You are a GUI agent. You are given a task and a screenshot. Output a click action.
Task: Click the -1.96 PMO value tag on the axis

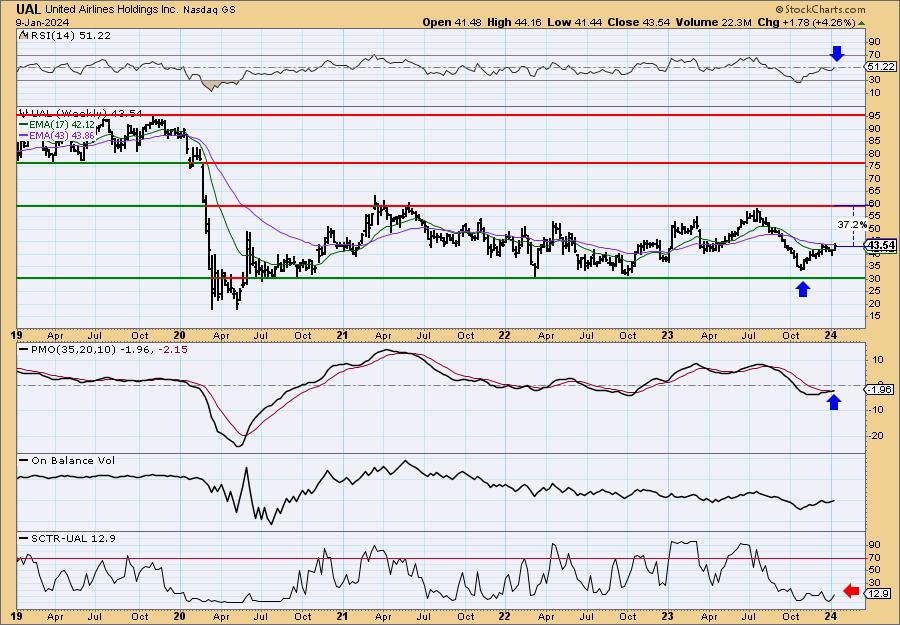880,390
